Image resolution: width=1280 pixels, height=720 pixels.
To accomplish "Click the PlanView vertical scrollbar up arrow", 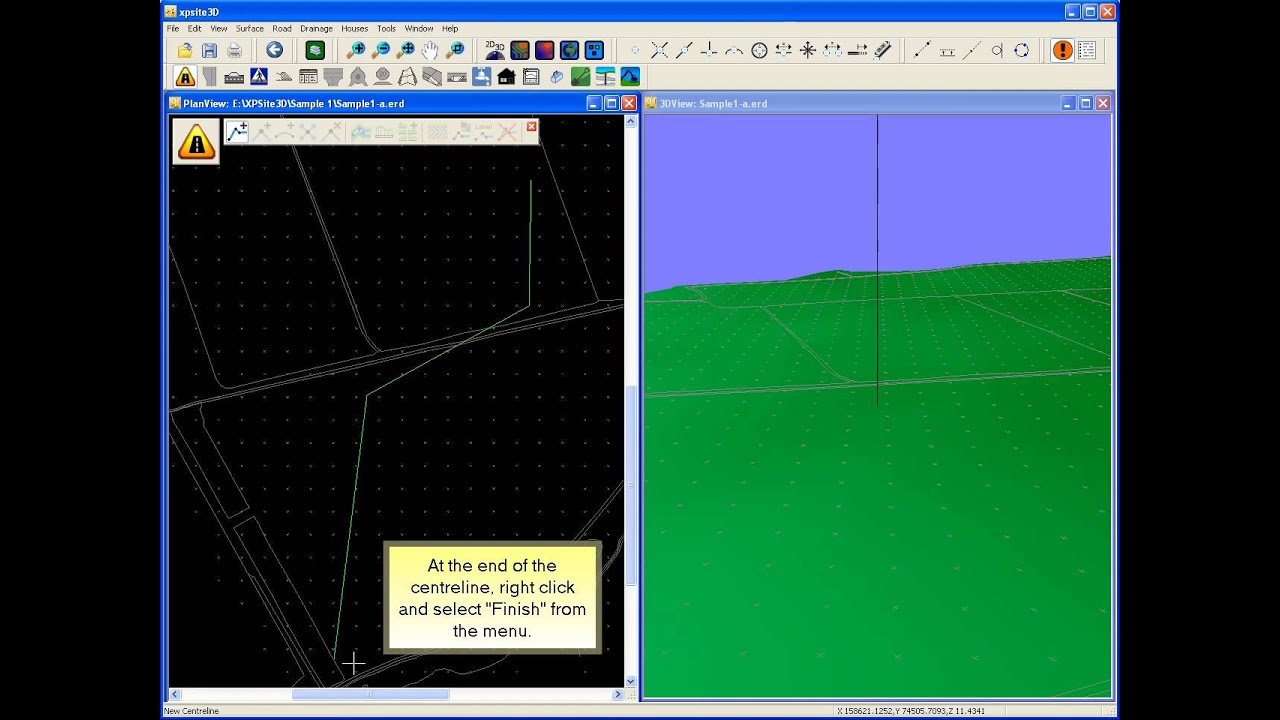I will (x=630, y=121).
